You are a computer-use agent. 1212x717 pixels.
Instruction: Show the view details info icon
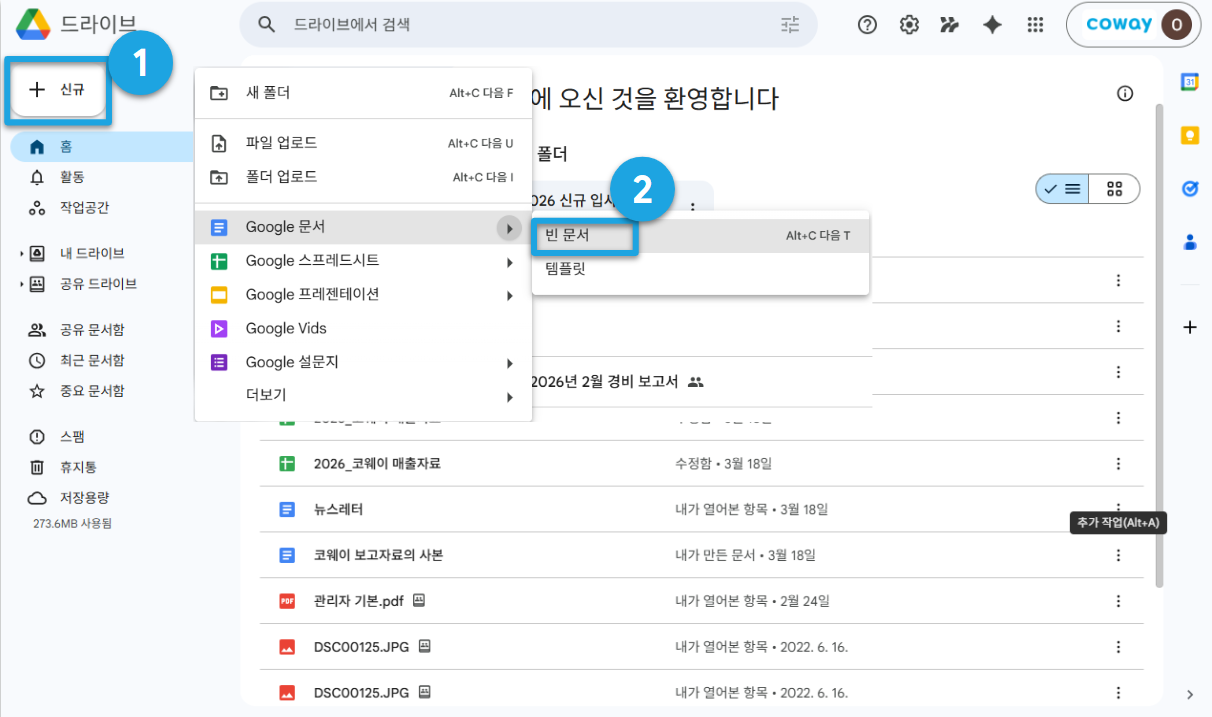pos(1125,94)
